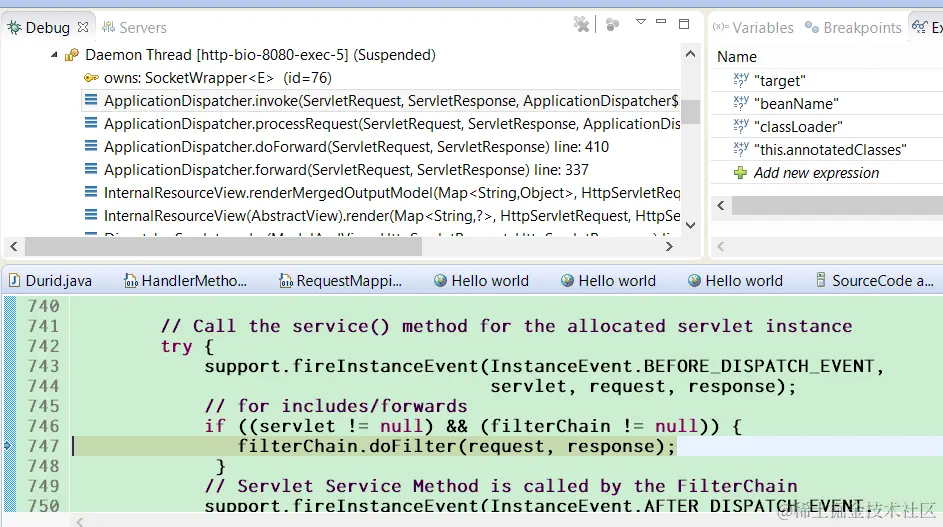Switch to the Debug view tab
943x527 pixels.
48,28
